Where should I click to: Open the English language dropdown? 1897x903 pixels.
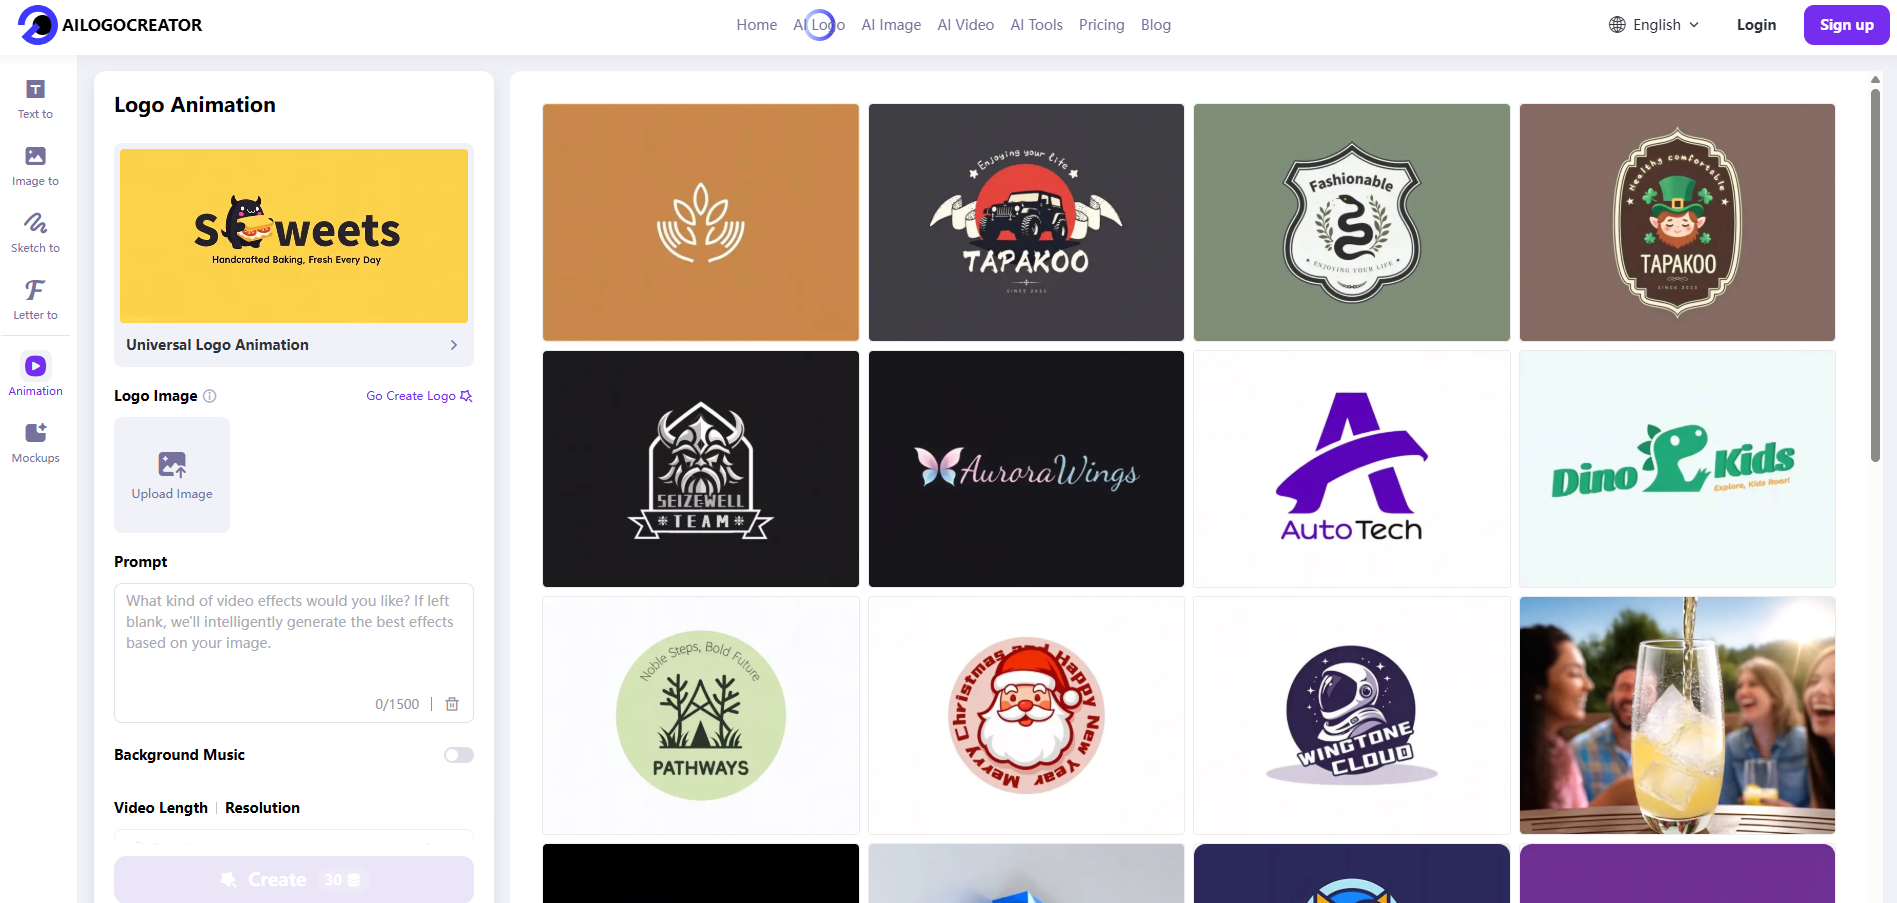tap(1654, 25)
